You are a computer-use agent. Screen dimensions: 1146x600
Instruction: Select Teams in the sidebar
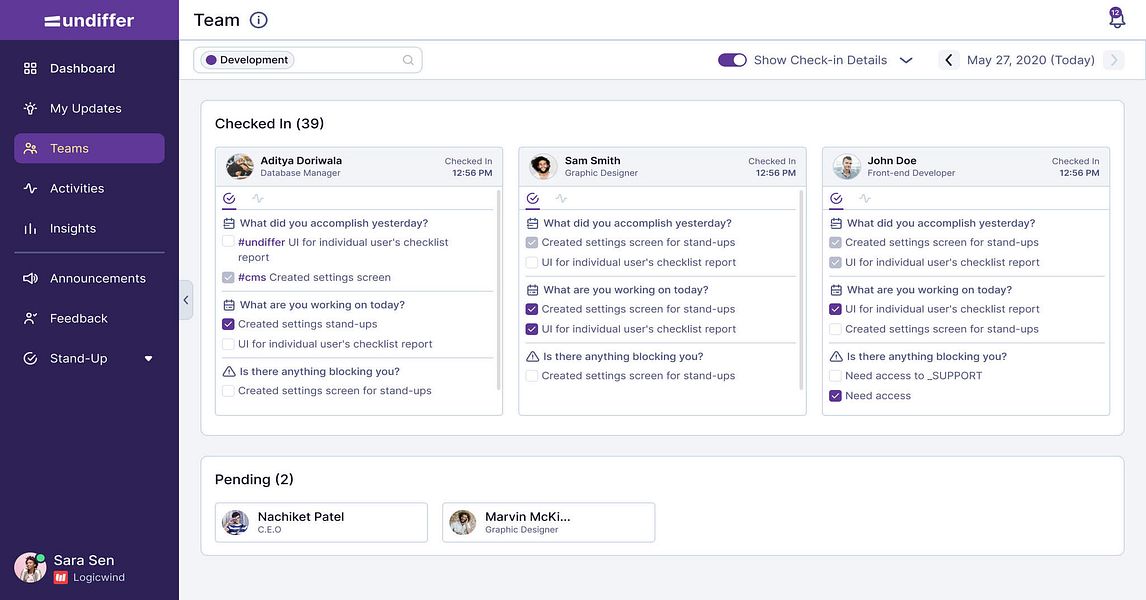pos(89,148)
